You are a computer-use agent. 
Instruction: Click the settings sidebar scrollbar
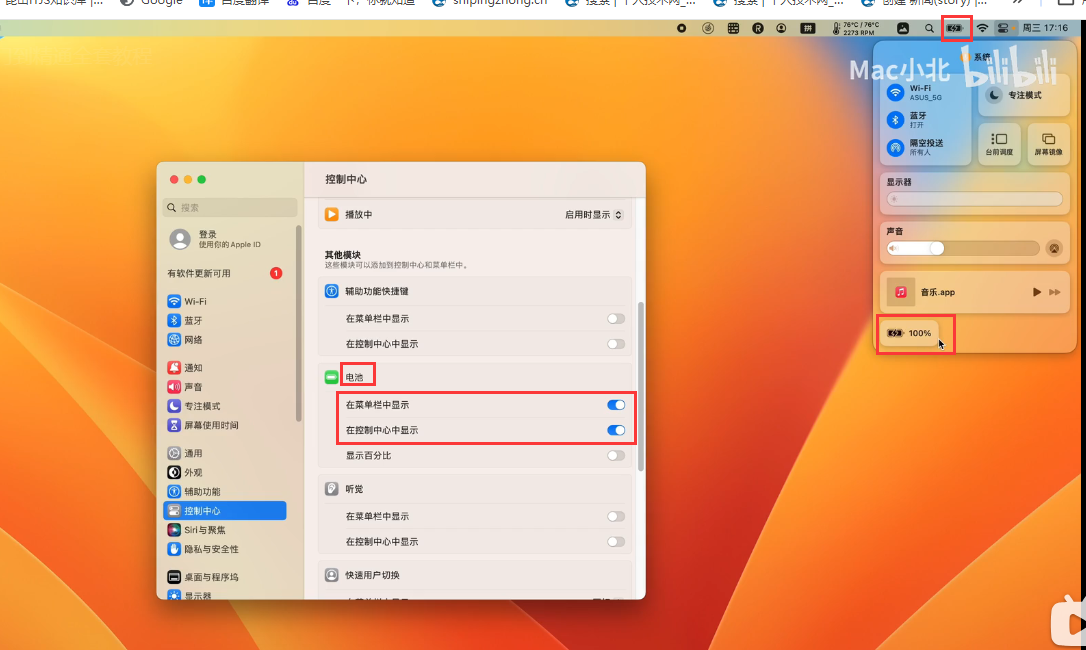299,323
